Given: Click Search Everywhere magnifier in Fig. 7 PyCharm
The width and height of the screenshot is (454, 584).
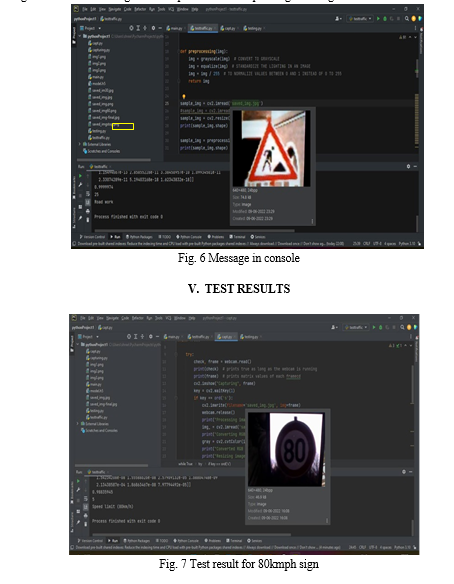Looking at the screenshot, I should [402, 327].
